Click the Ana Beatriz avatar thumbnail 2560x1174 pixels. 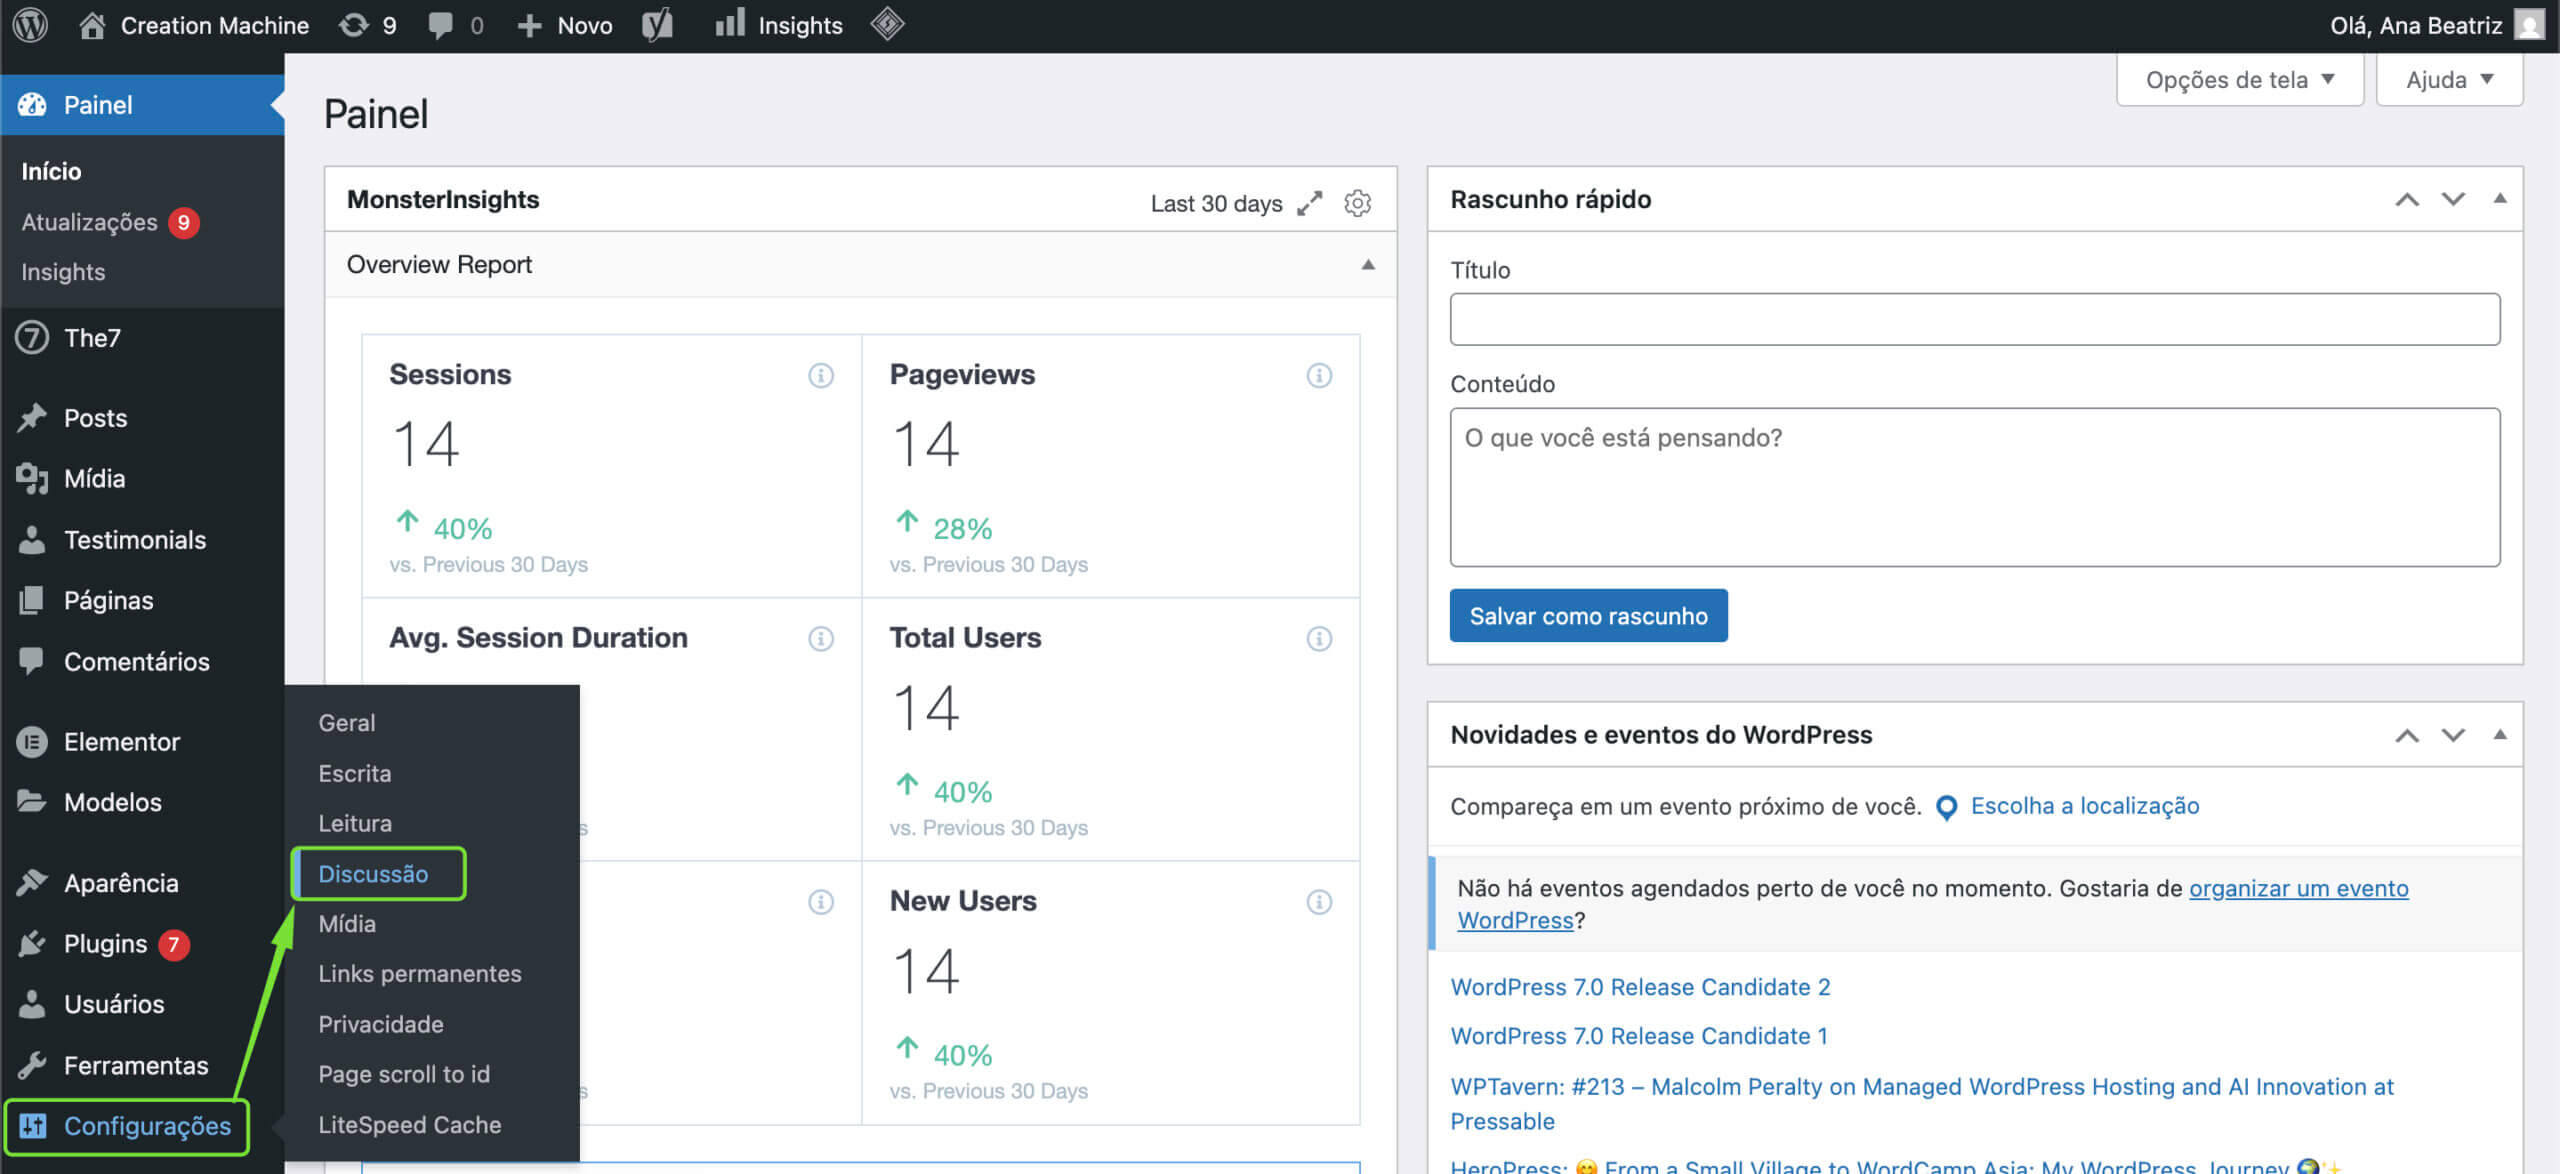(2529, 25)
